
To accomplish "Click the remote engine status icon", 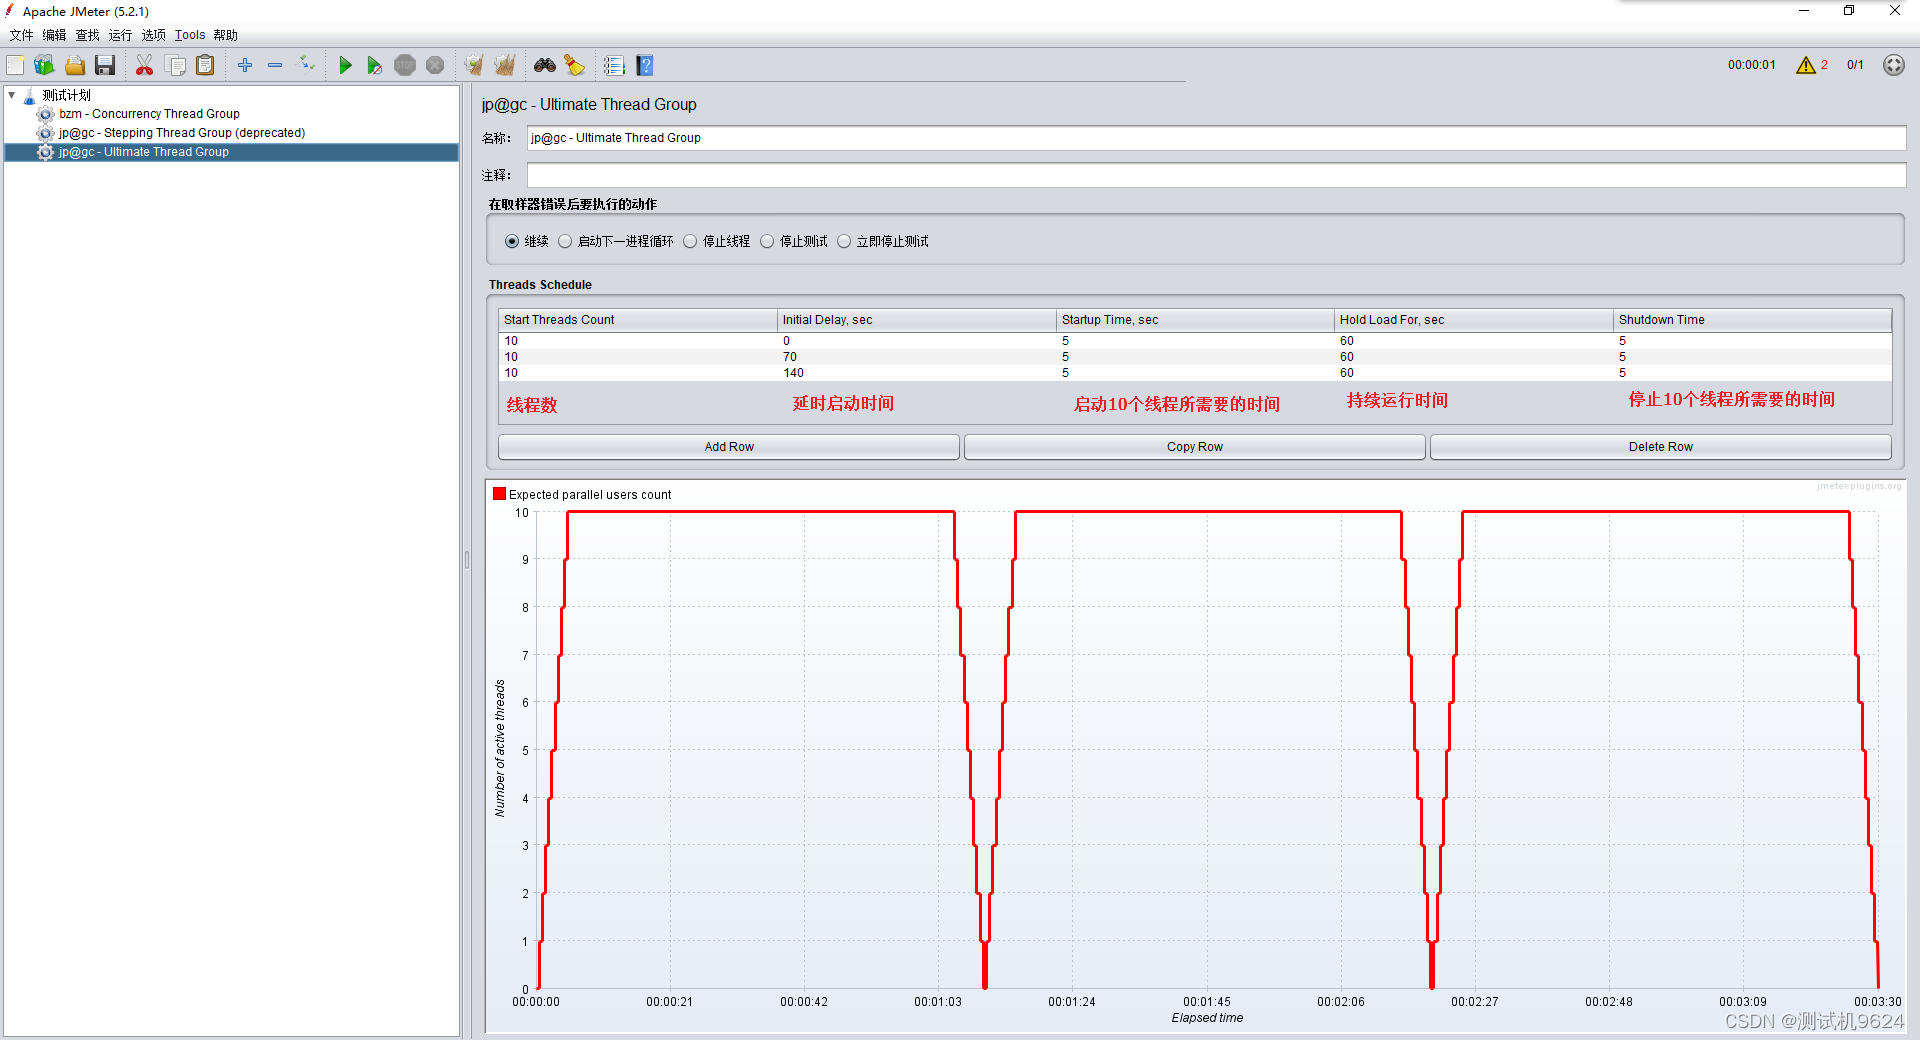I will (1894, 65).
